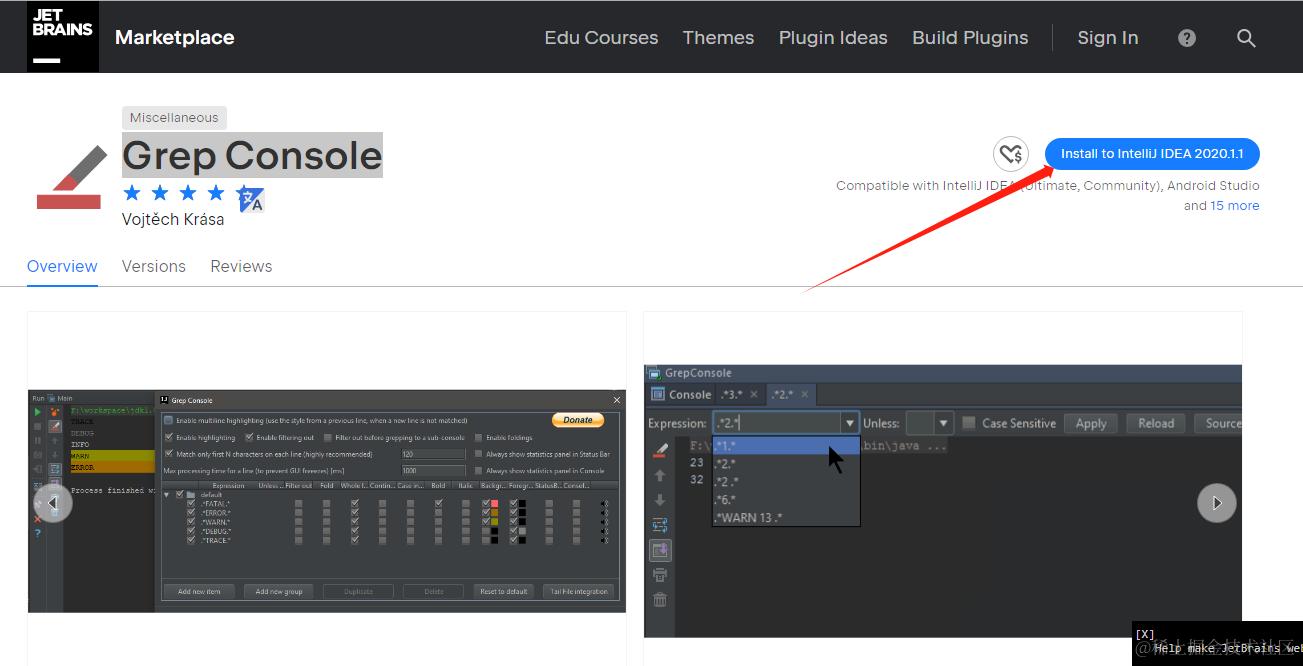Click the Add new item button

tap(199, 591)
